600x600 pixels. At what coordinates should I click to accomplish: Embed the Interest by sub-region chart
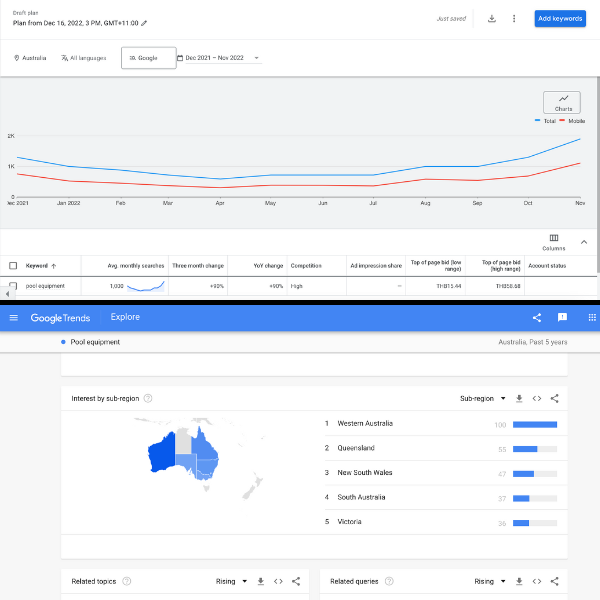click(x=537, y=398)
